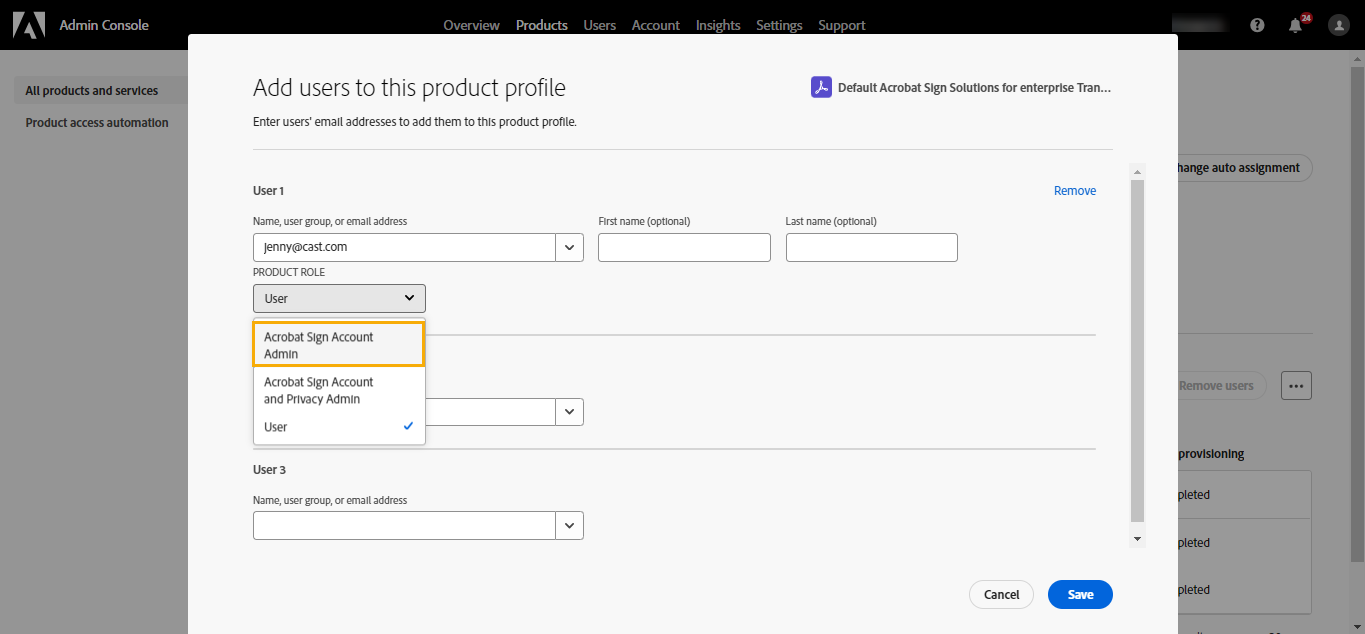Click the PRODUCT ROLE label

tap(289, 272)
